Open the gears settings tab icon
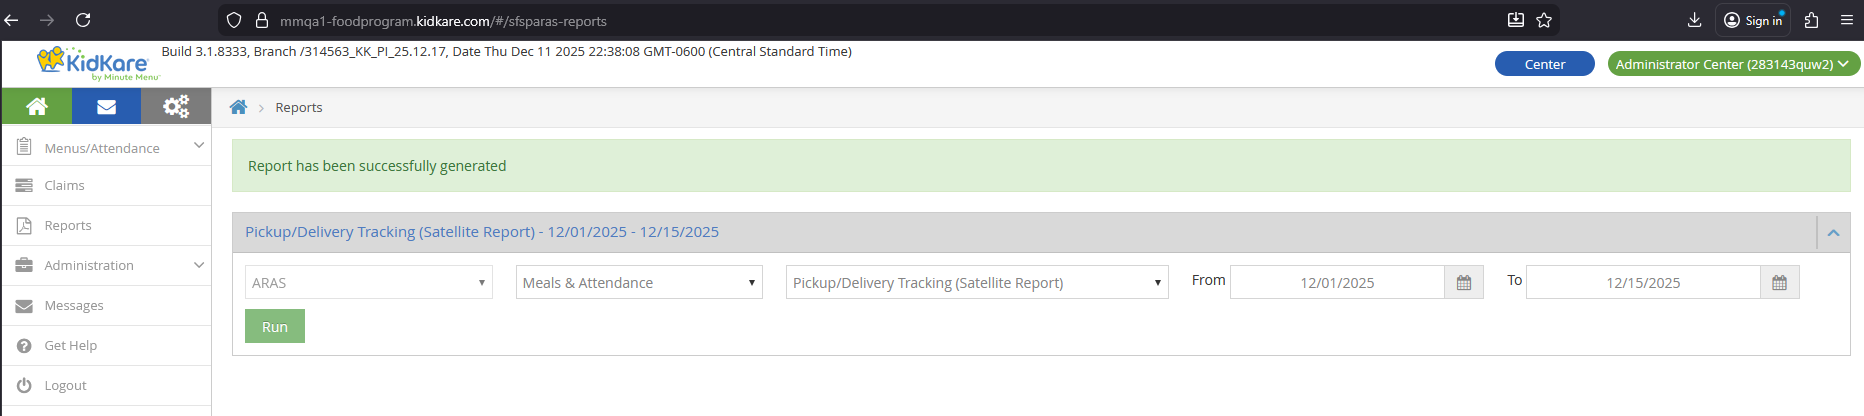The width and height of the screenshot is (1864, 416). click(x=176, y=106)
